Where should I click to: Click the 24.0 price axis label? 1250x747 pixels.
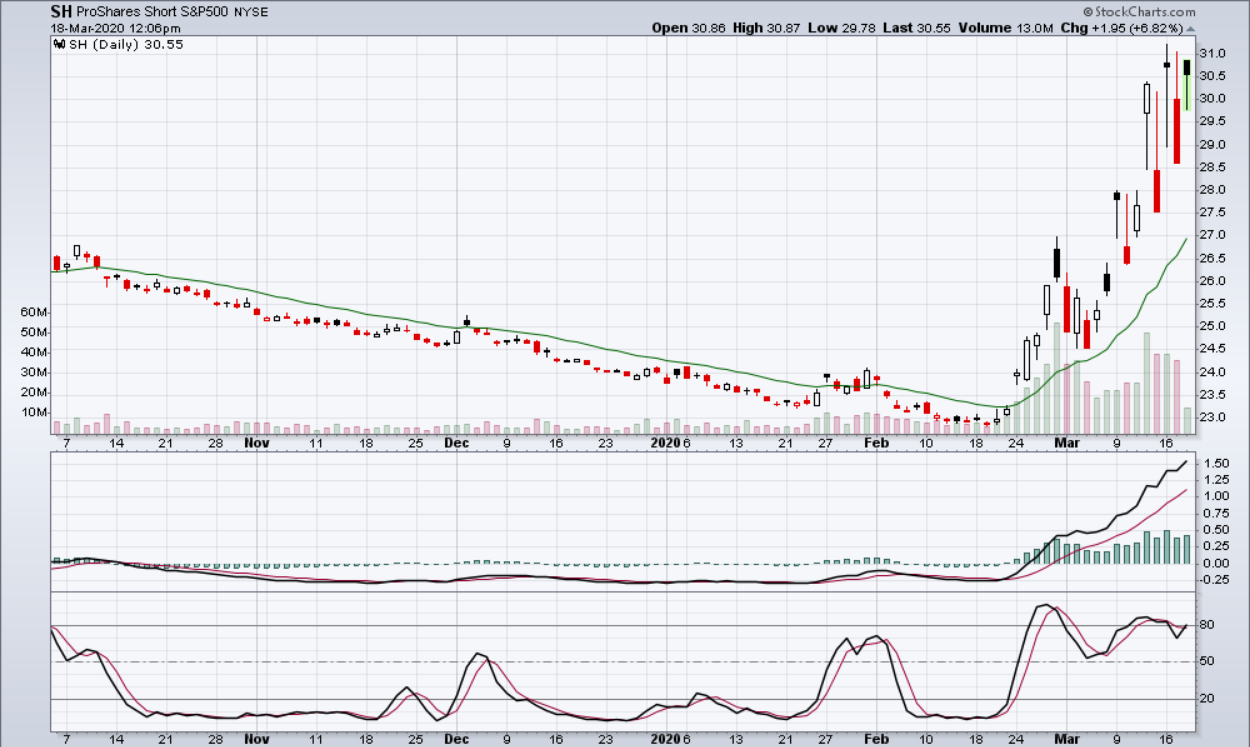point(1213,372)
